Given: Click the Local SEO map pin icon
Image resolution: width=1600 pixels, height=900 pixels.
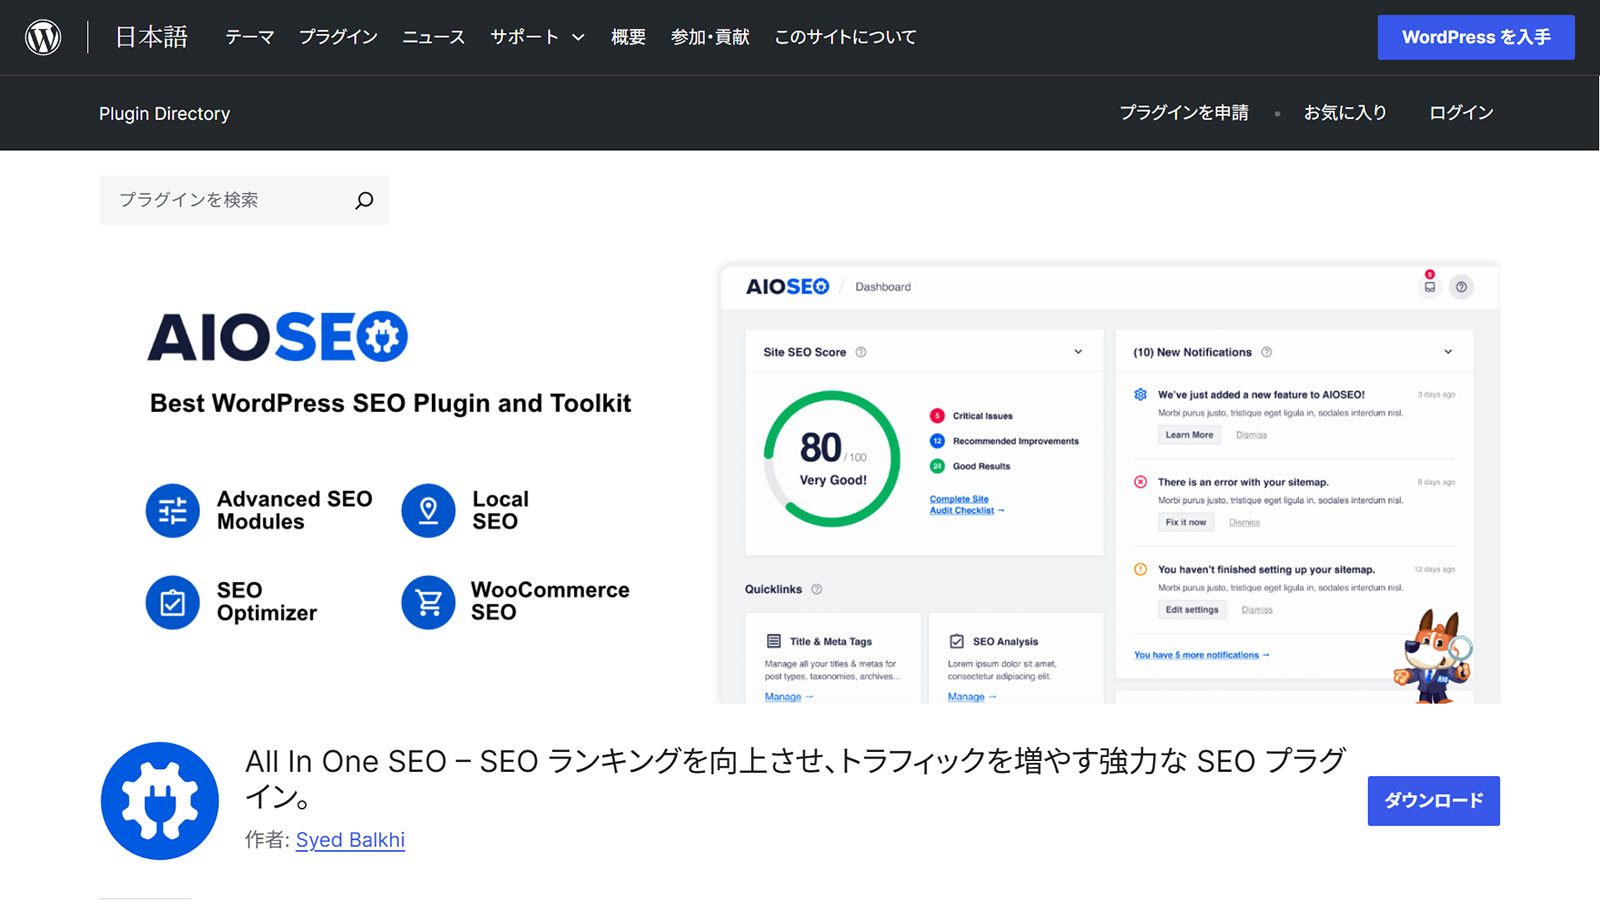Looking at the screenshot, I should [x=428, y=510].
